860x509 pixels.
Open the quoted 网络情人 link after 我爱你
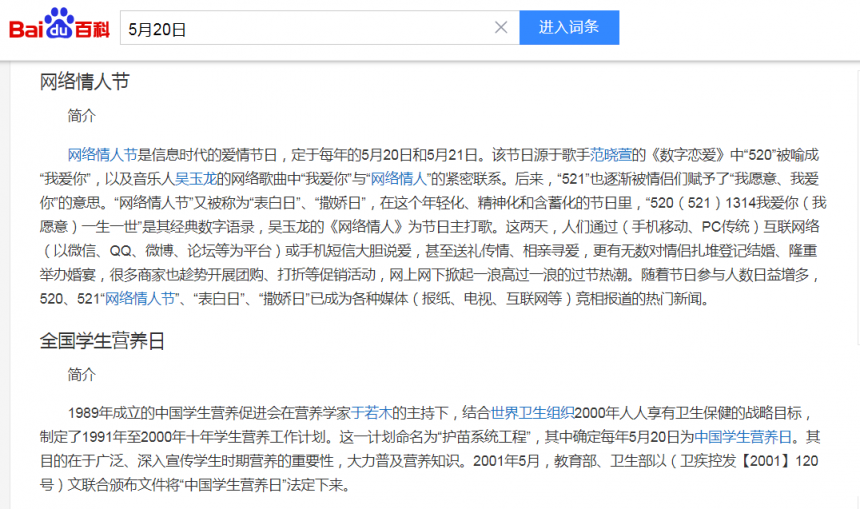pos(400,179)
